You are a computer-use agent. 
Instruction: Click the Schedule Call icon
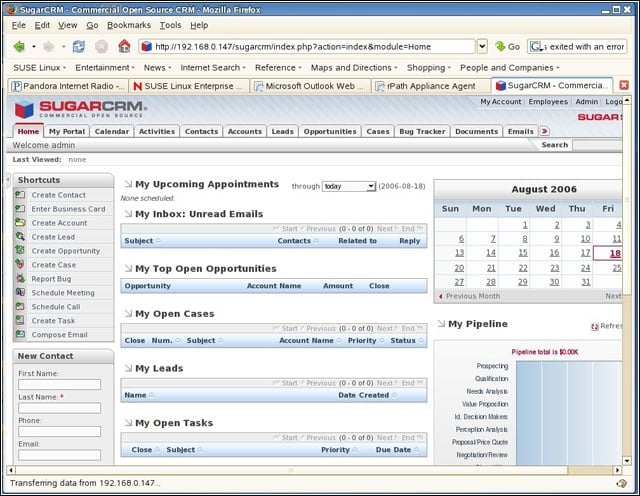(x=20, y=306)
